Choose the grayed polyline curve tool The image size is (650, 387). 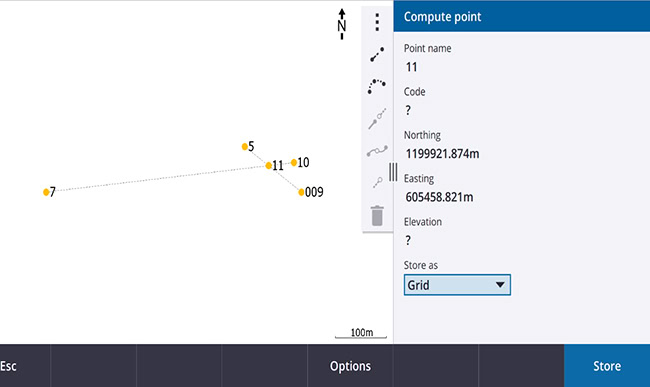click(377, 151)
